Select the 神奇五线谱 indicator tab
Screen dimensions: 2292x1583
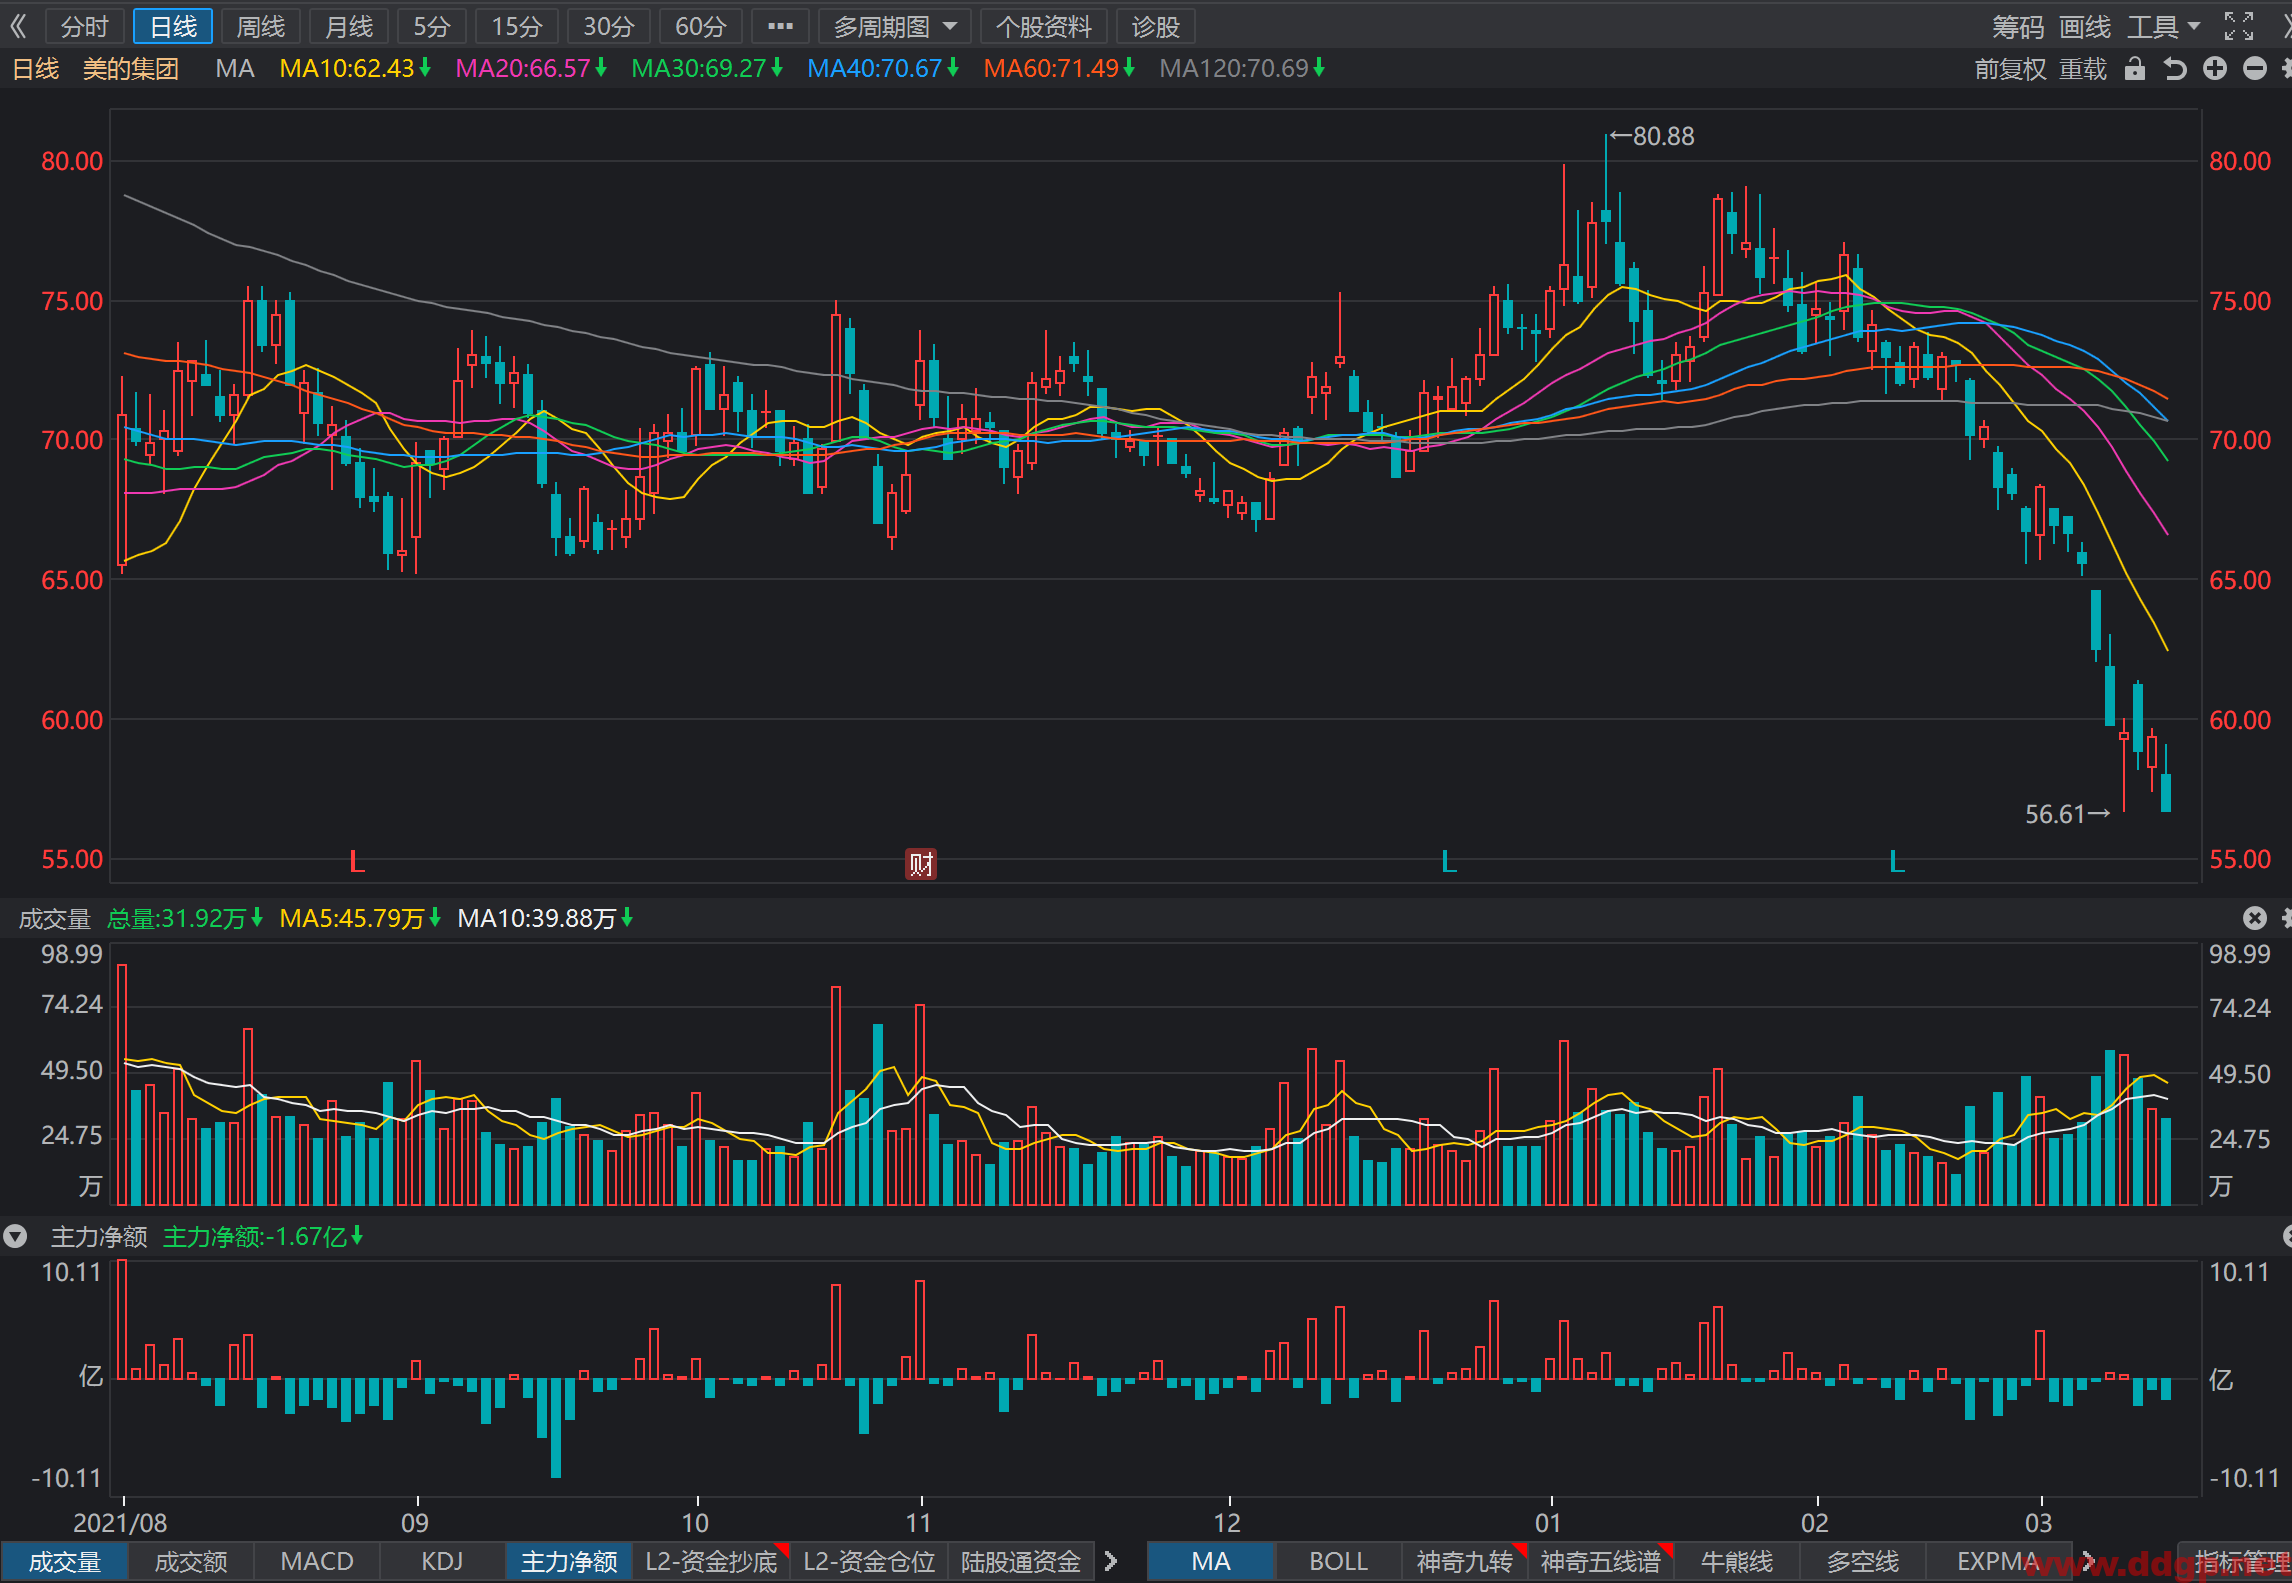tap(1601, 1562)
